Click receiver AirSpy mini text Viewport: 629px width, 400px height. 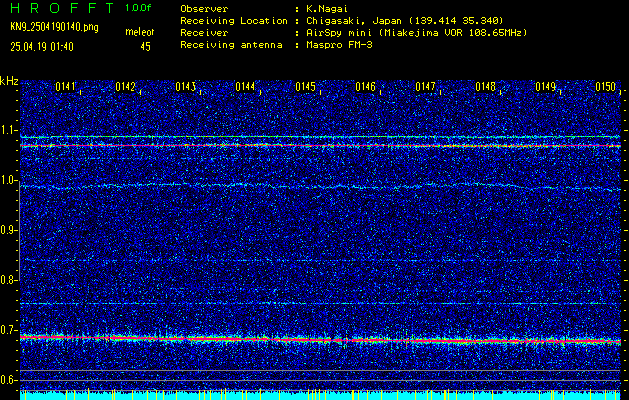click(x=416, y=33)
